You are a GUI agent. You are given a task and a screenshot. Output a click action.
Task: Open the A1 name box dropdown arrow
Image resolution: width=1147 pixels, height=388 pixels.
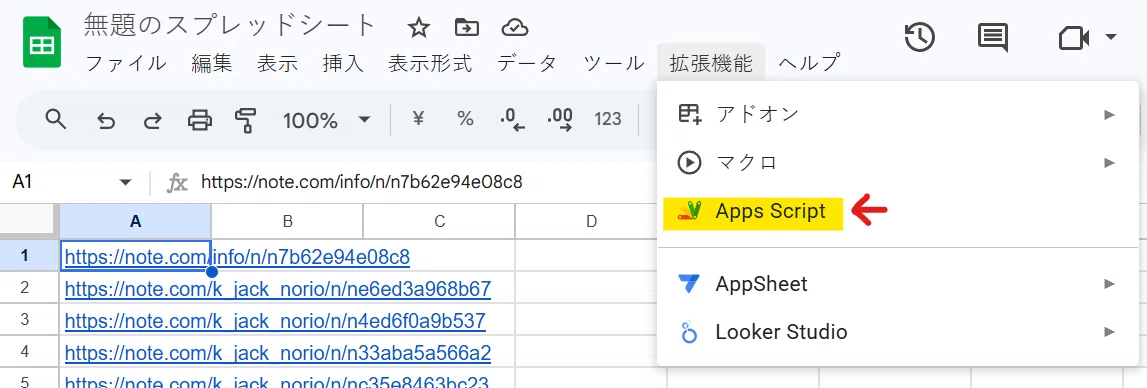[125, 182]
